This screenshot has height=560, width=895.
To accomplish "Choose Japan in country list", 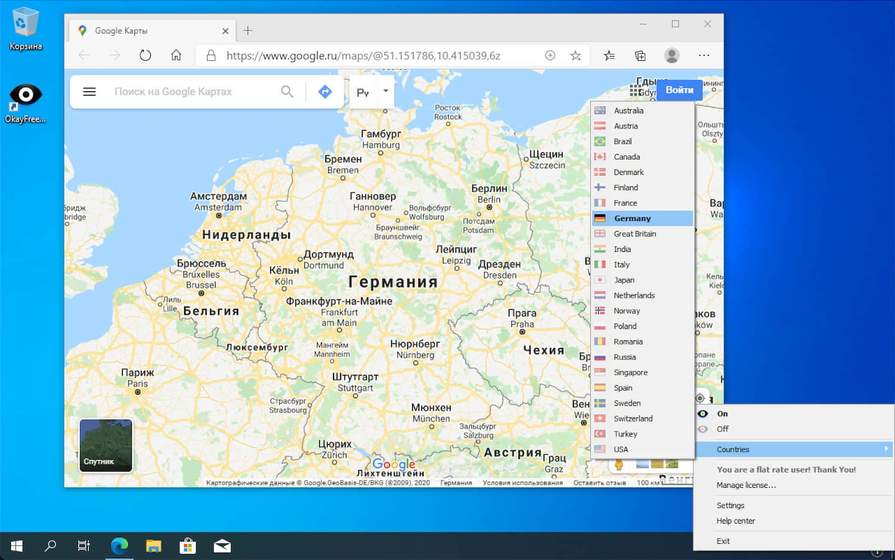I will [x=643, y=280].
